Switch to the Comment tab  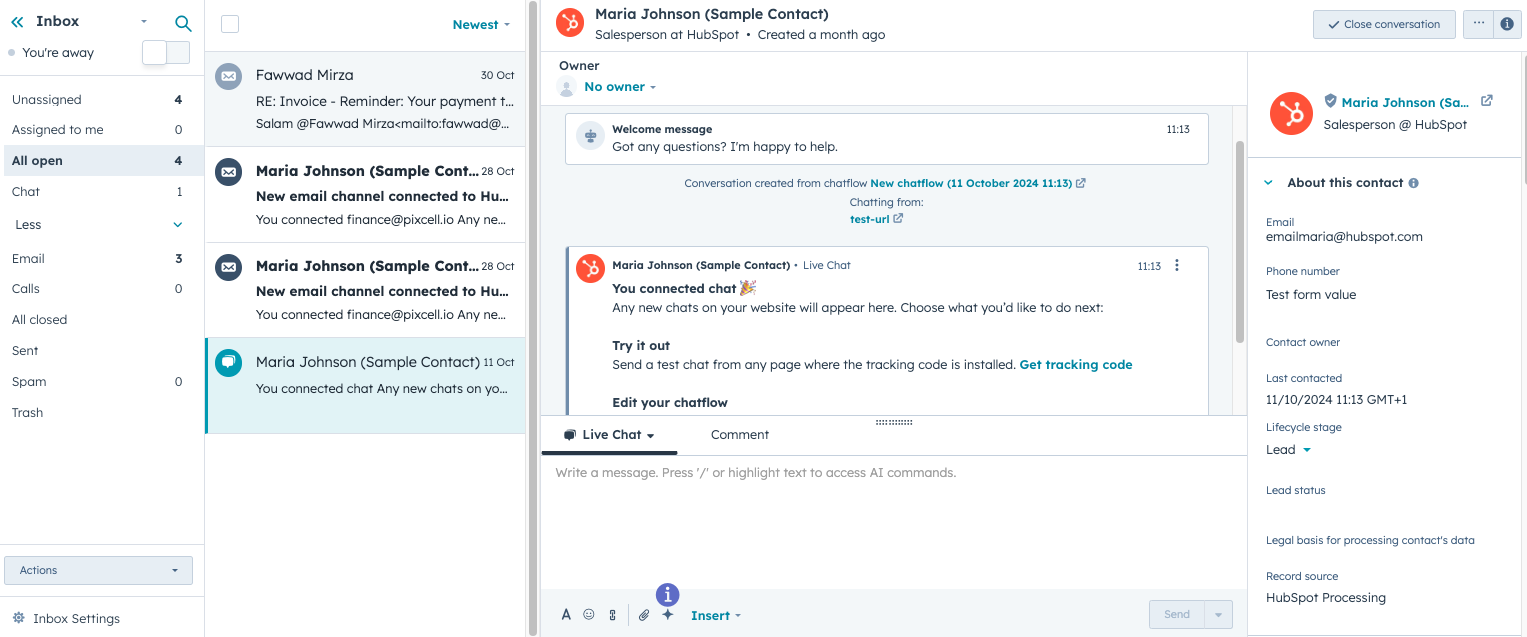pos(739,434)
